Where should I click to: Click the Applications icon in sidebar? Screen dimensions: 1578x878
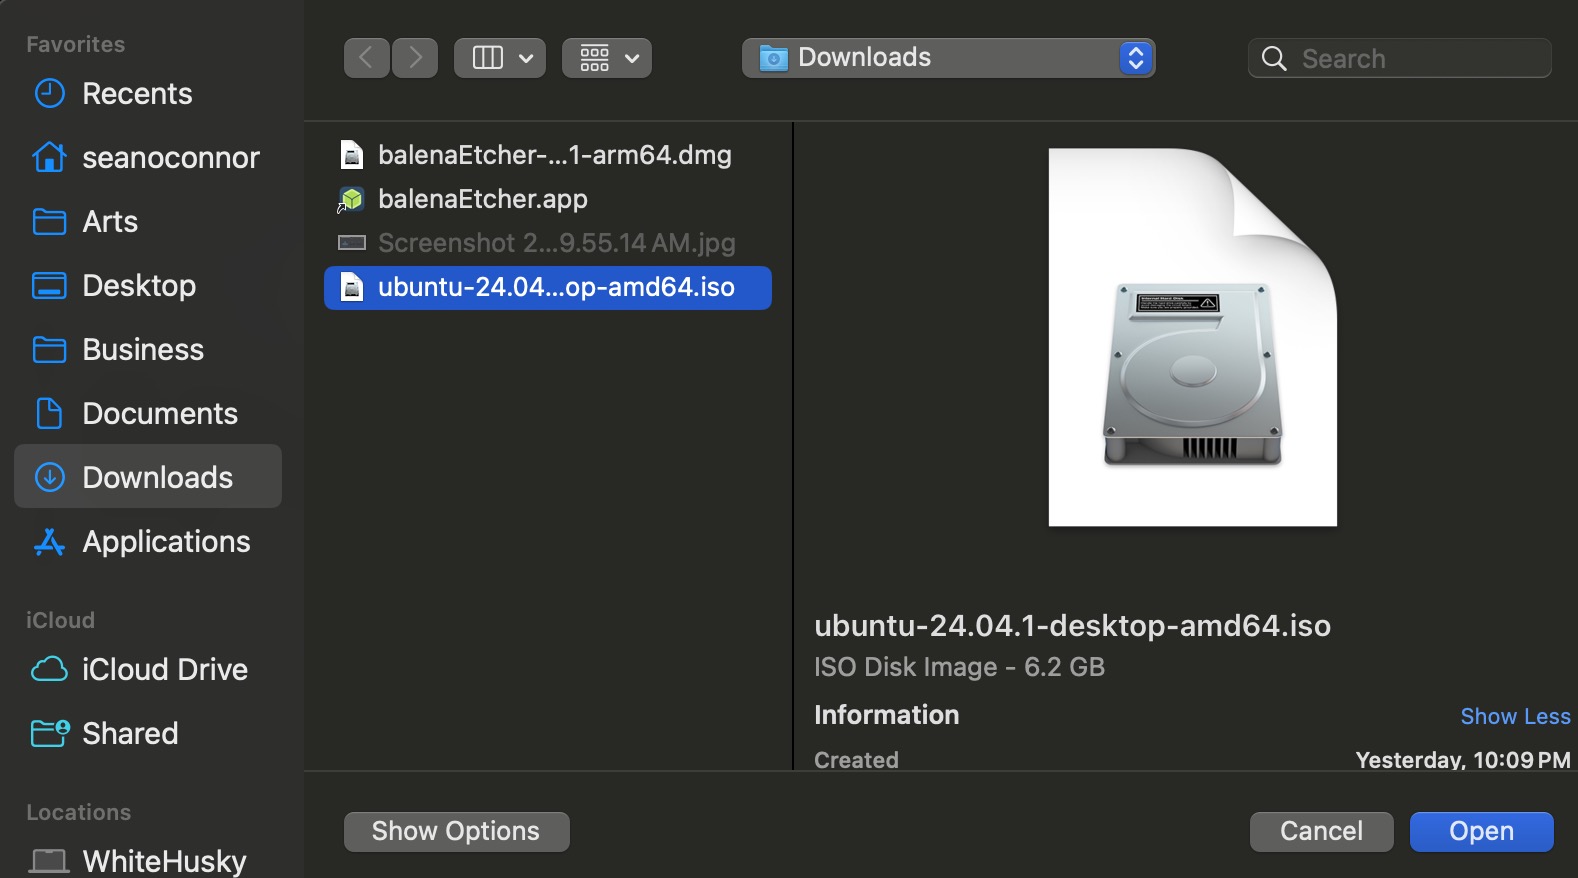tap(49, 542)
